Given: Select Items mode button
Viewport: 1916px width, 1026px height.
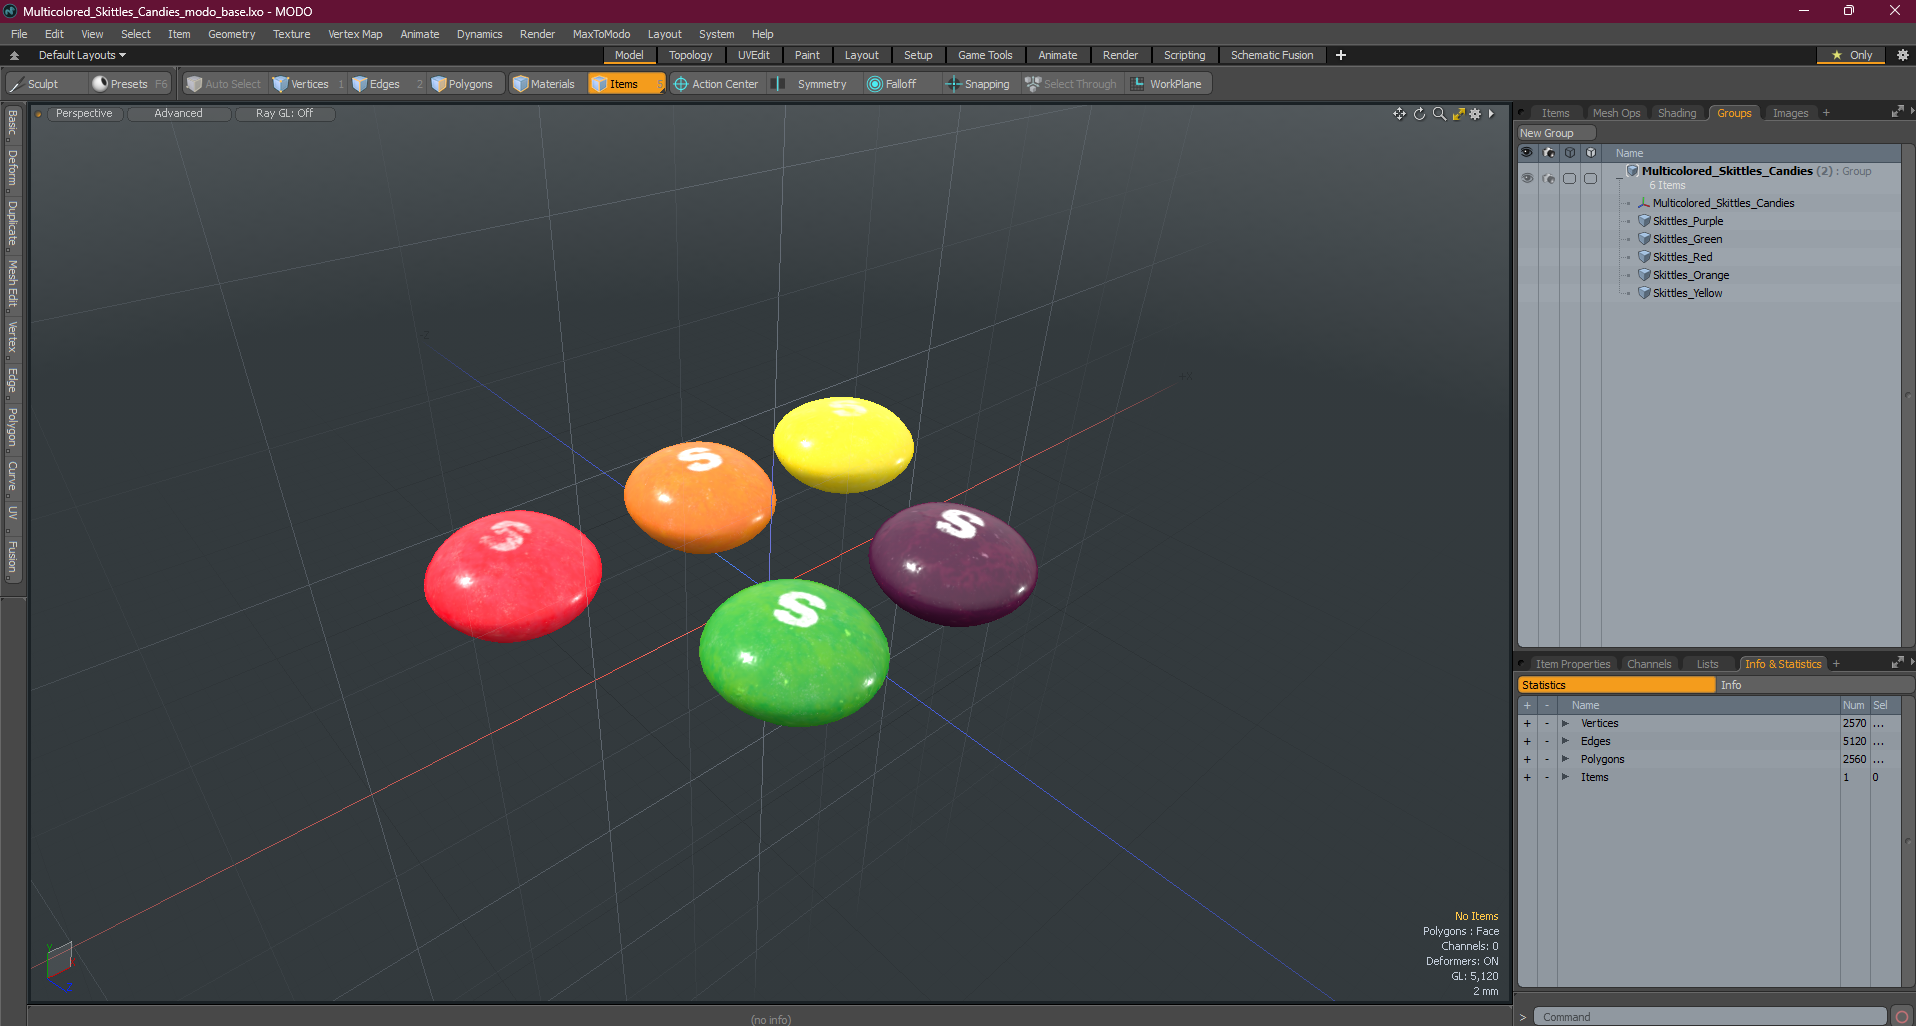Looking at the screenshot, I should pos(625,84).
